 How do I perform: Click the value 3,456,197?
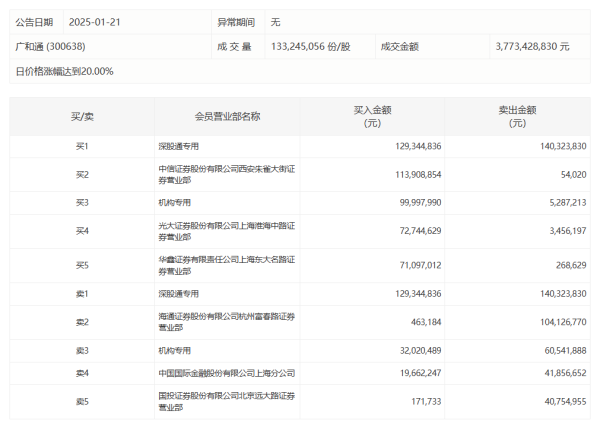568,231
